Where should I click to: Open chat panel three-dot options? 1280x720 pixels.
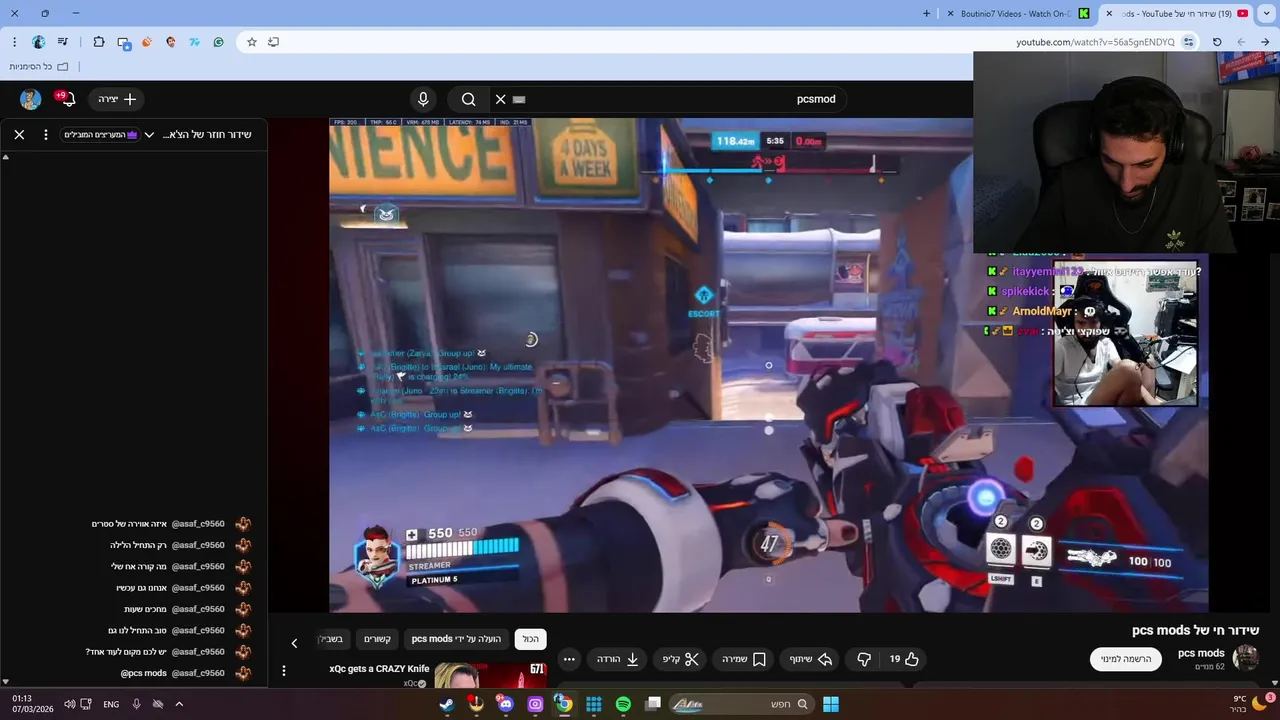pos(46,134)
